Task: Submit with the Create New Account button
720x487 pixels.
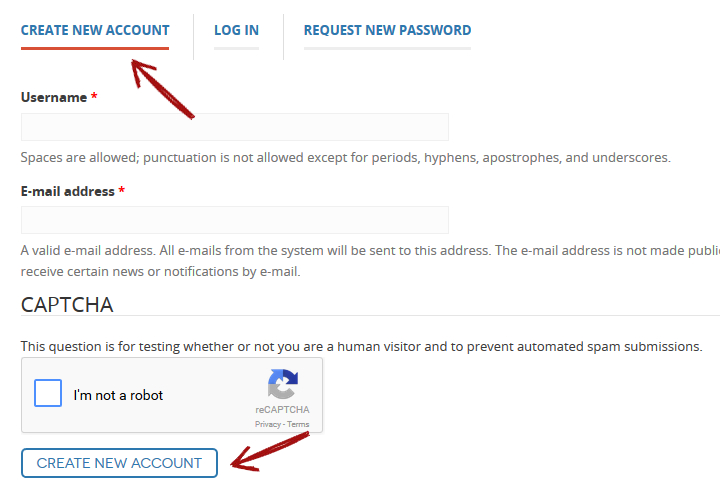Action: 119,463
